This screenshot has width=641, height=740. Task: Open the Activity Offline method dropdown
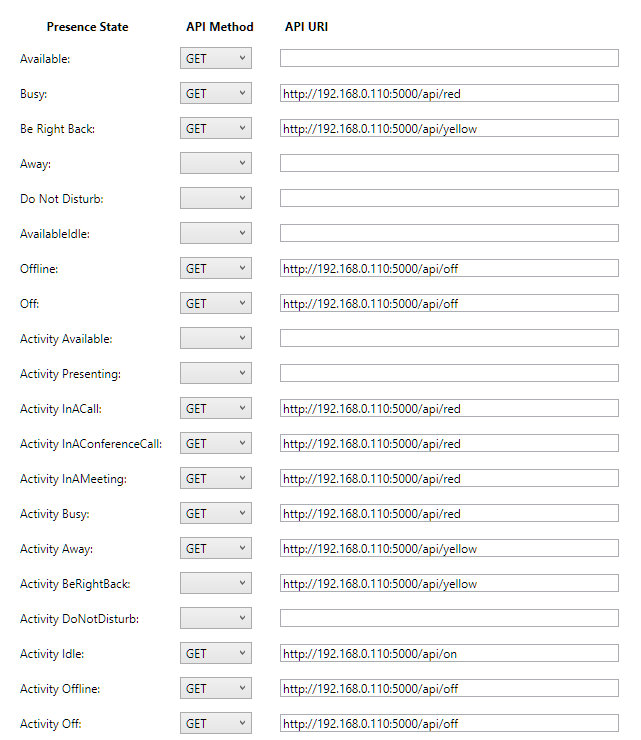pyautogui.click(x=216, y=689)
